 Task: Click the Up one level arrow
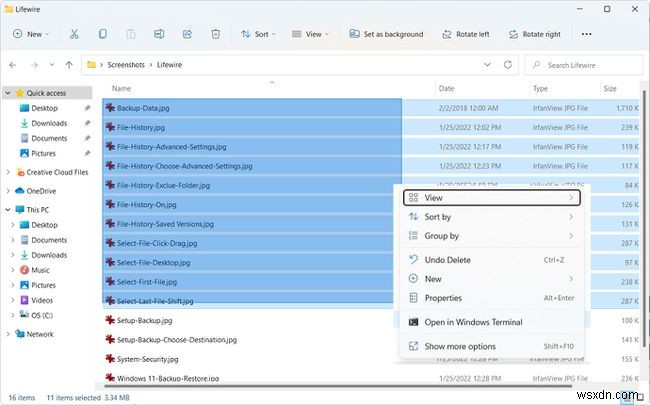[x=69, y=65]
